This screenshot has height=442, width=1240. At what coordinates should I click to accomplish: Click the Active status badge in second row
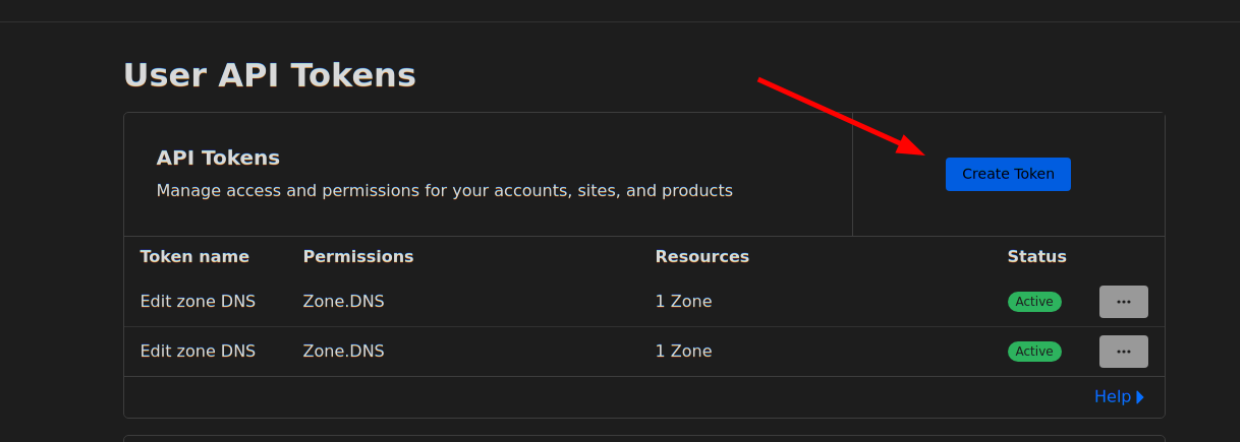click(1034, 351)
